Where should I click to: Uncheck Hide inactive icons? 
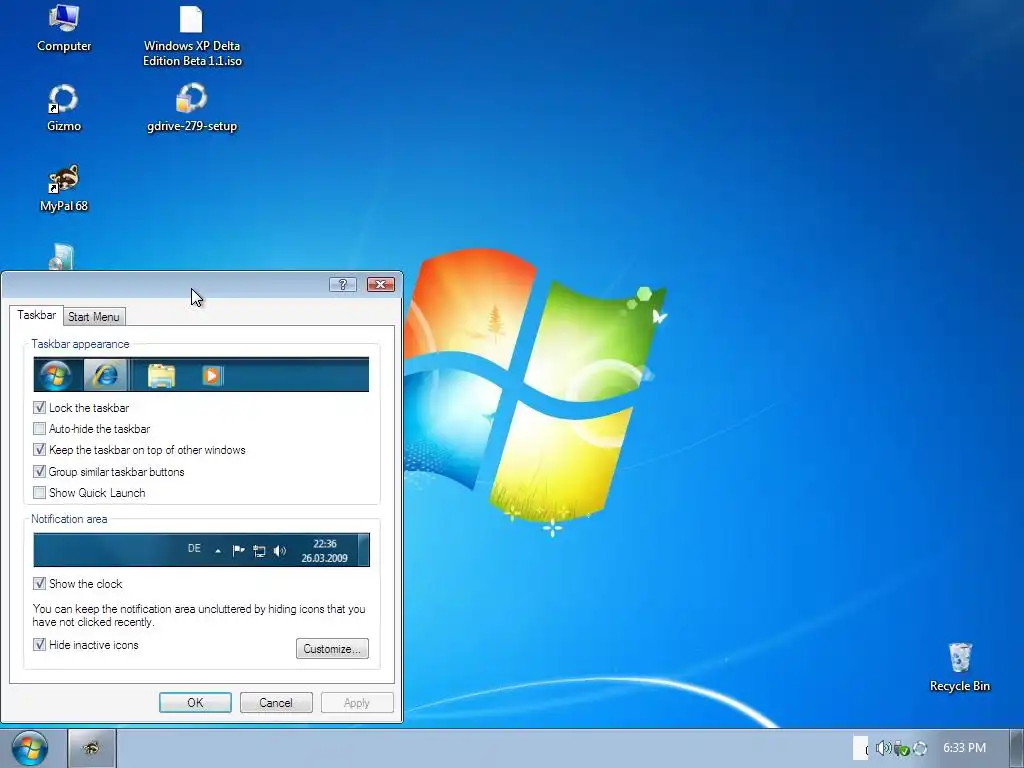(39, 645)
